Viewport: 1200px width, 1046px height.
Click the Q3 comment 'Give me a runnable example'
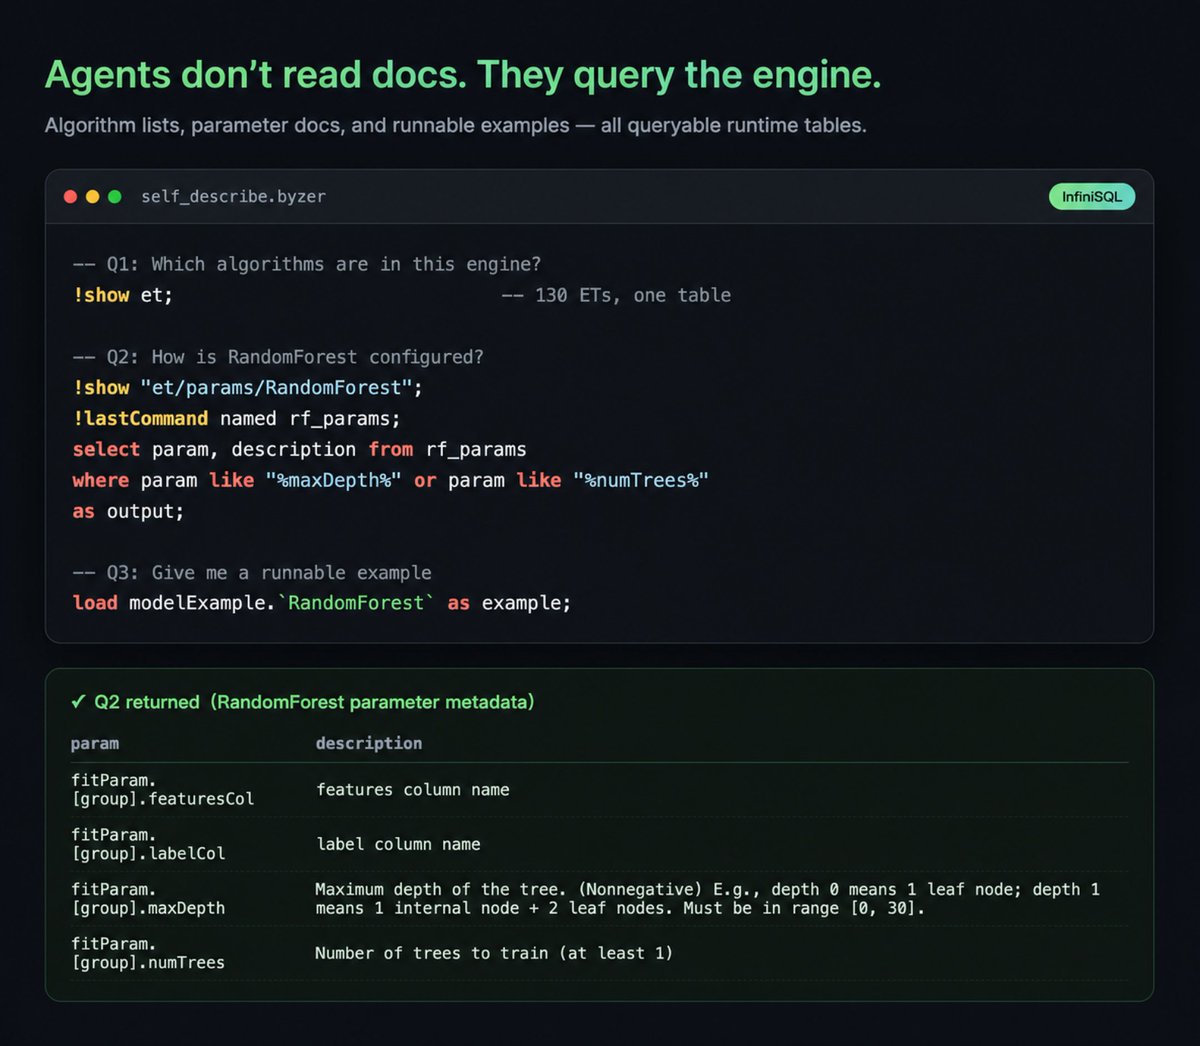tap(252, 573)
